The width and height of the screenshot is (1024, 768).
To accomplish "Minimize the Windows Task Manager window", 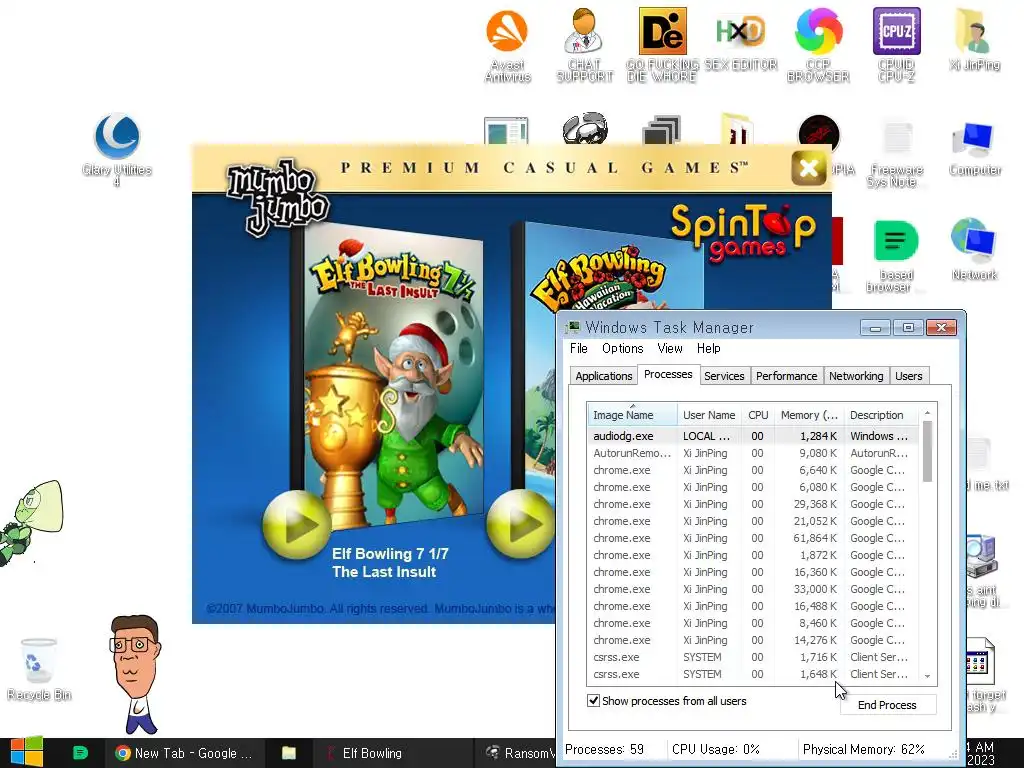I will click(875, 327).
